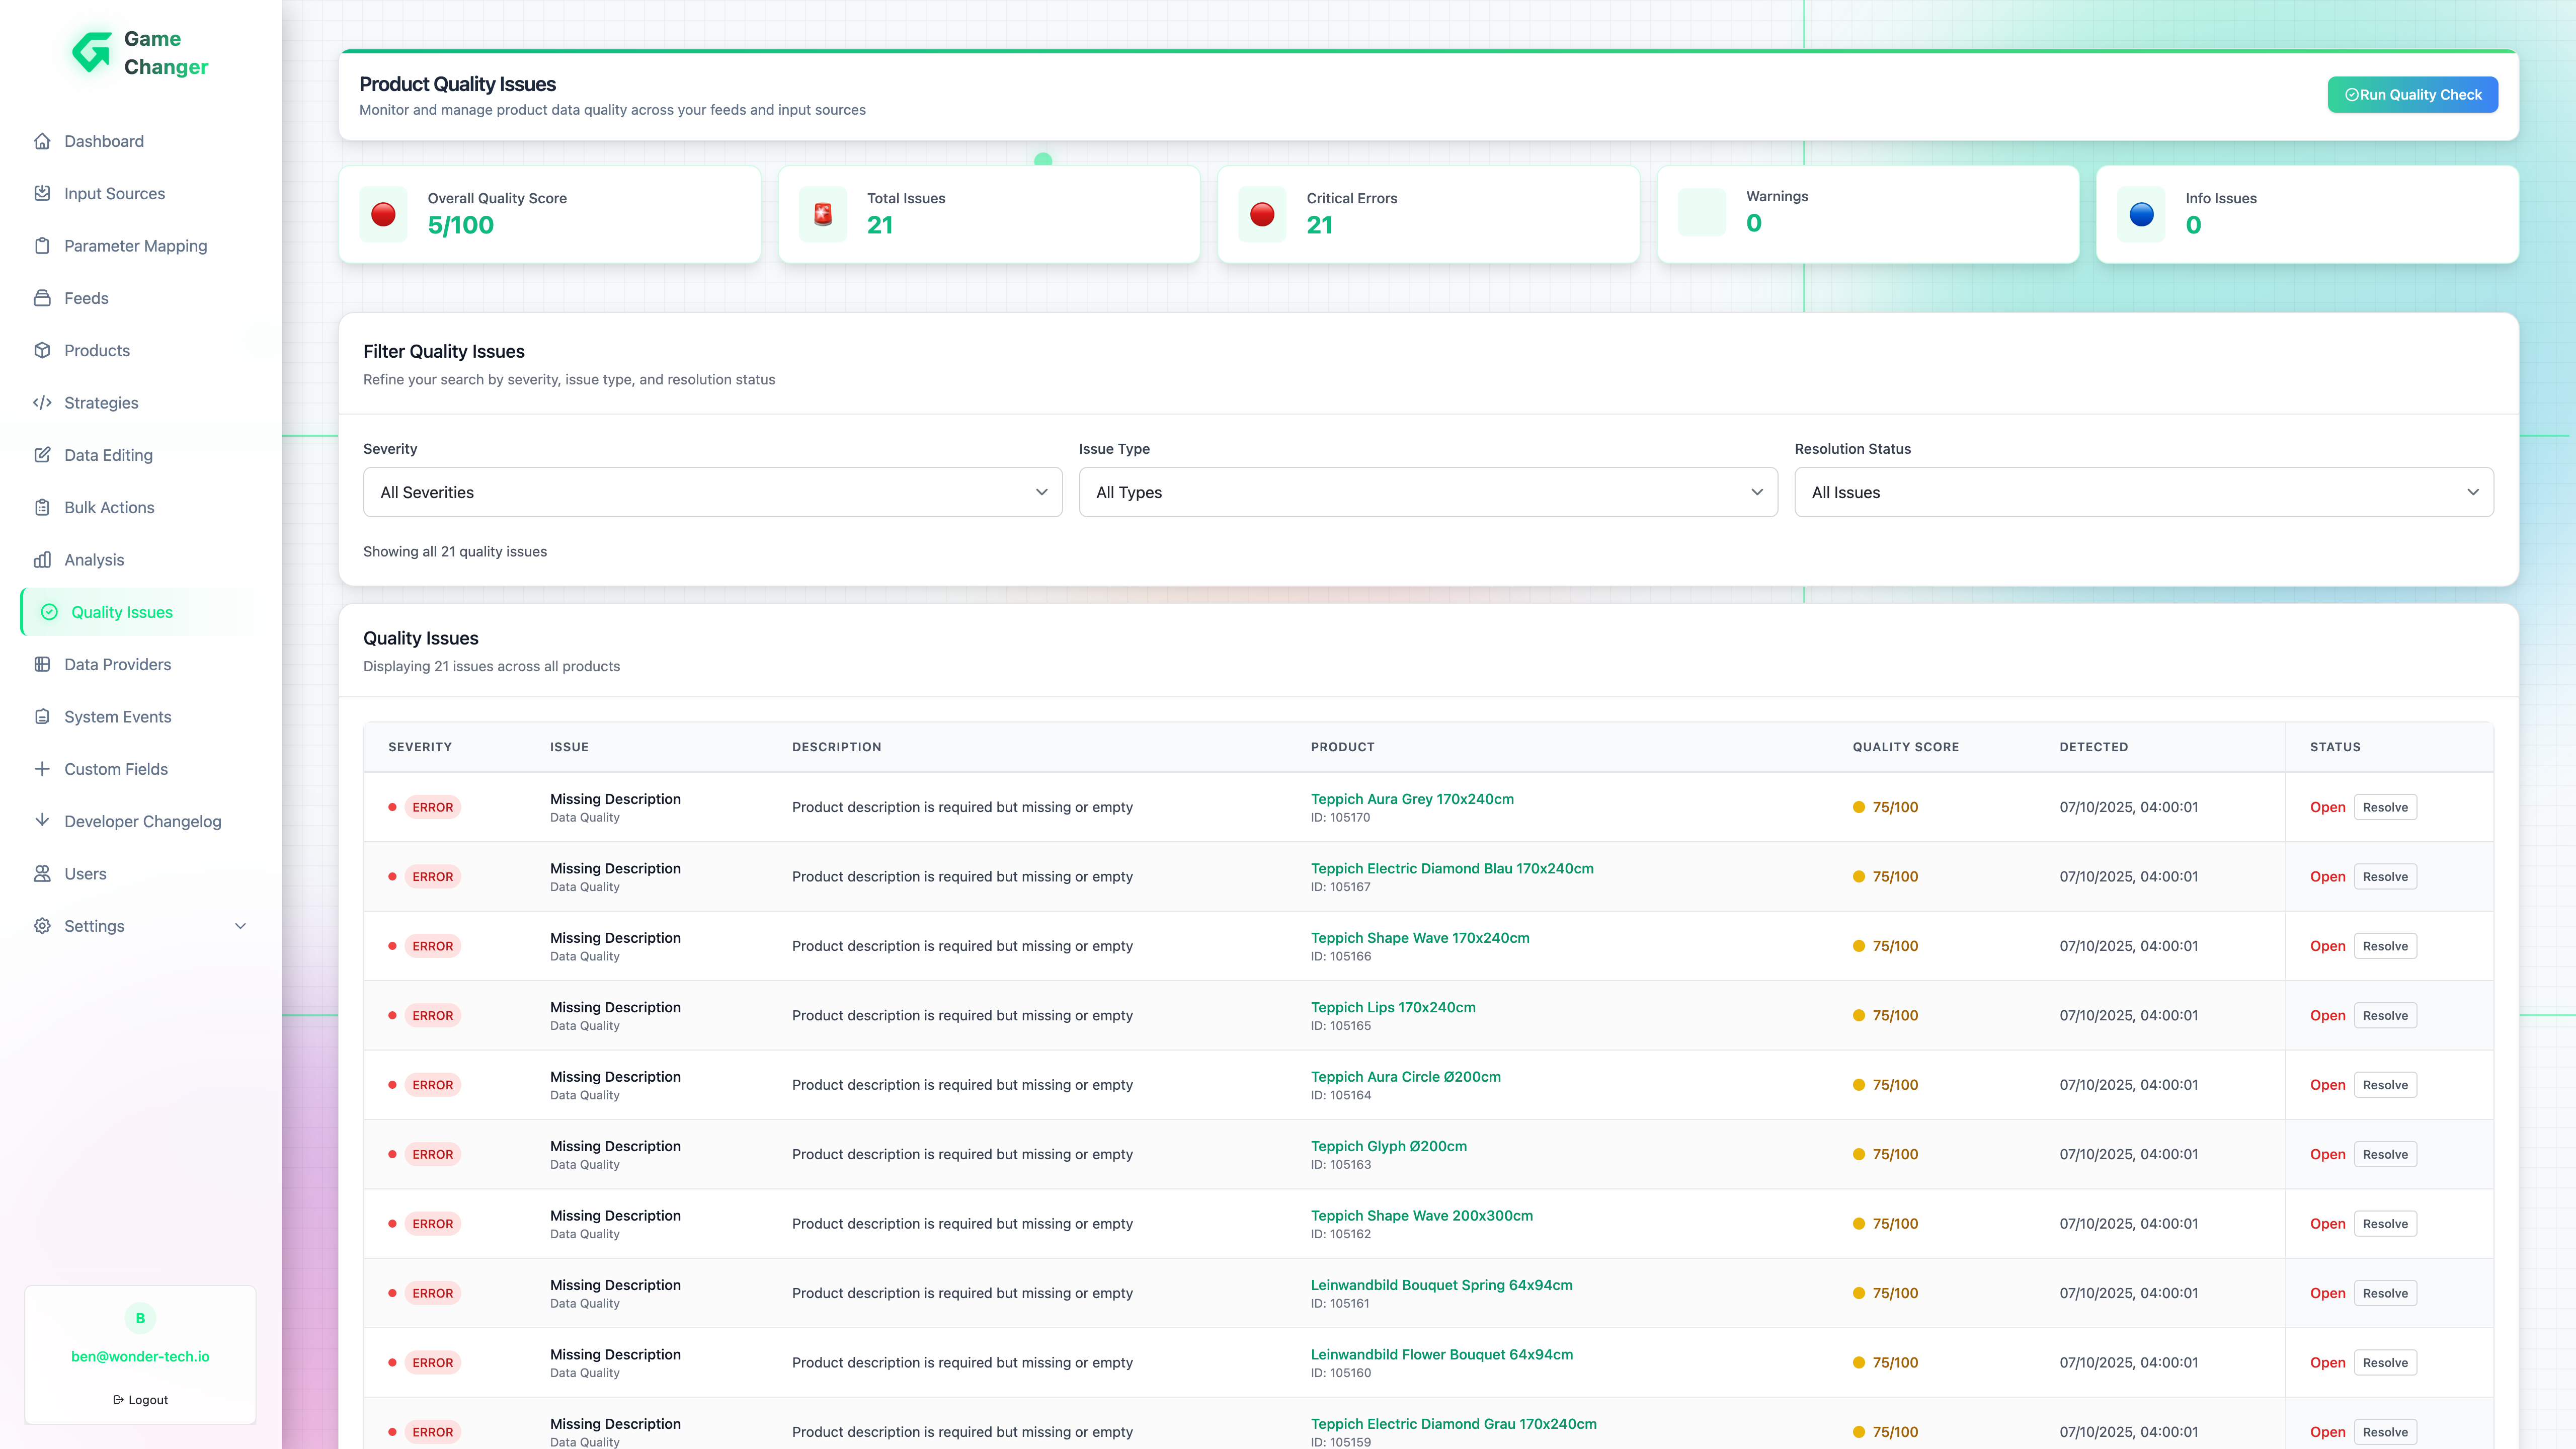Click the Analysis bar chart icon

[42, 560]
